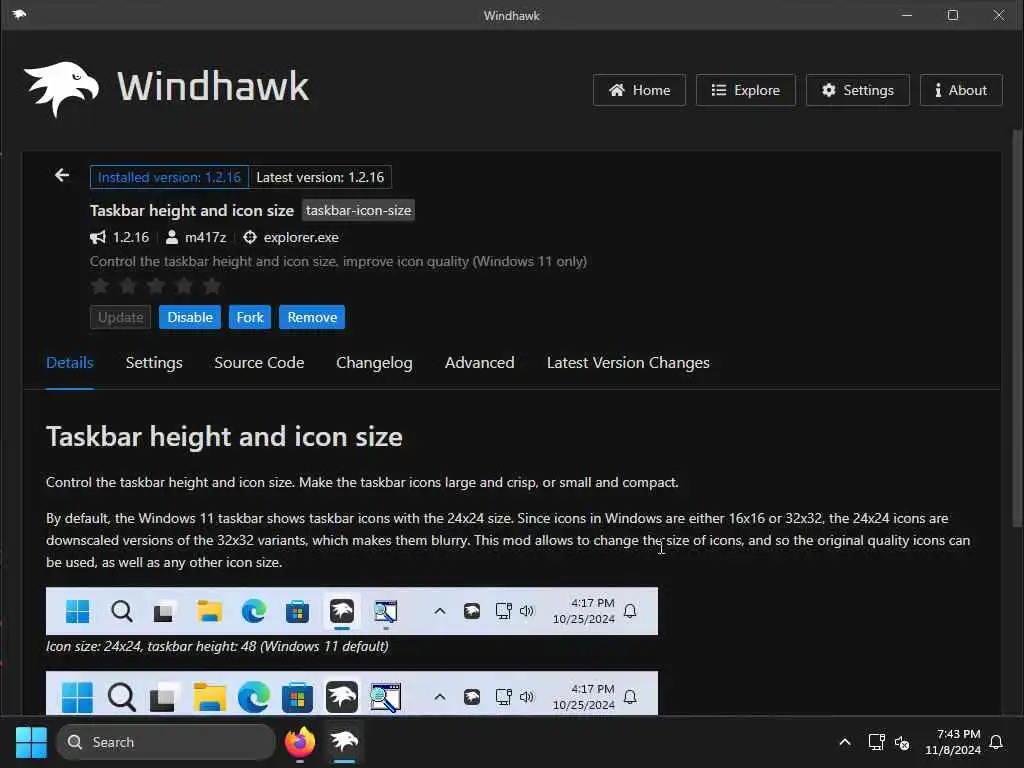Rate the mod four stars
1024x768 pixels.
click(184, 285)
